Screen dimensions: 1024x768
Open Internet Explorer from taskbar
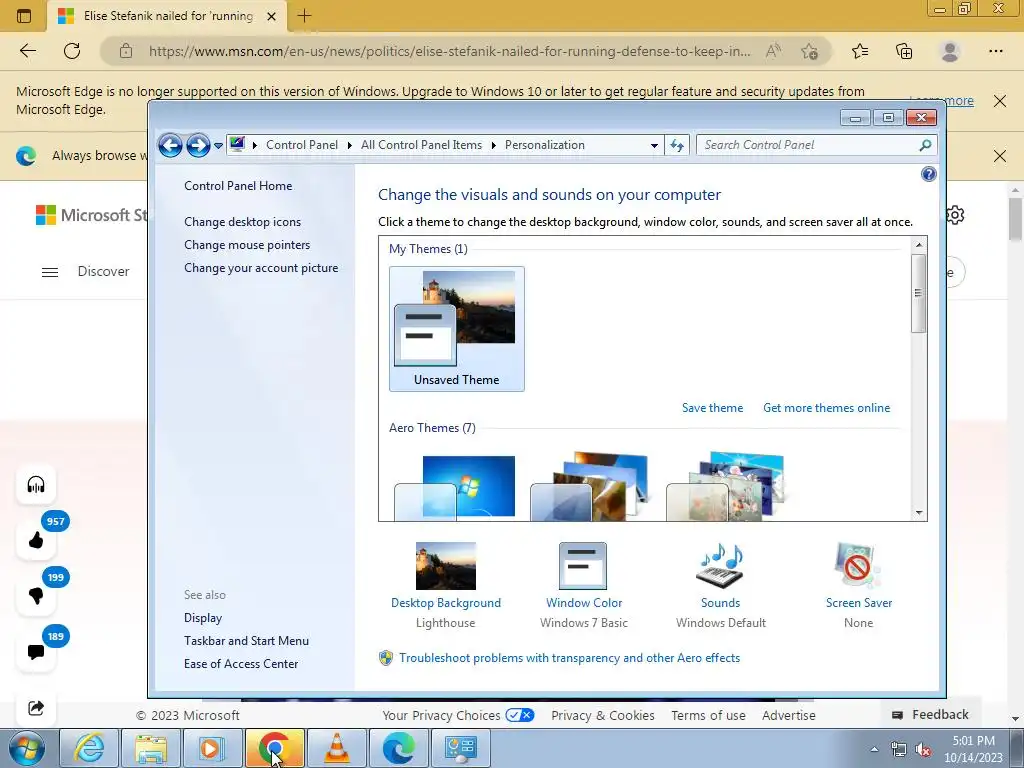pos(89,748)
